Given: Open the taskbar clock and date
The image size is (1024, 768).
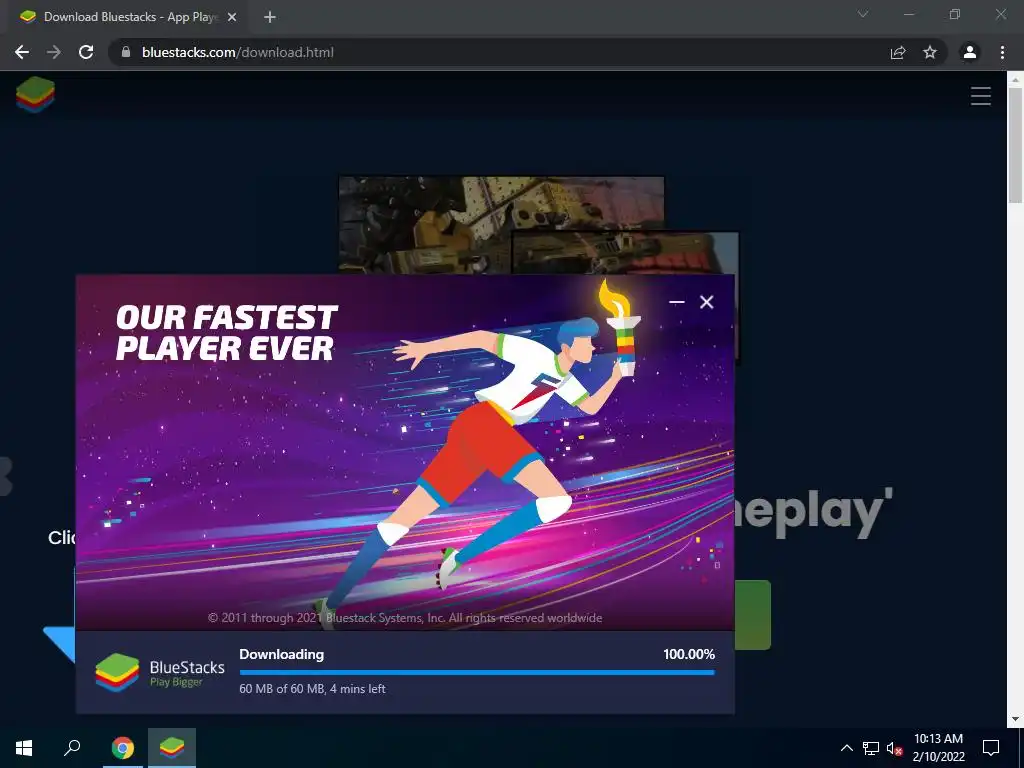Looking at the screenshot, I should click(x=938, y=748).
